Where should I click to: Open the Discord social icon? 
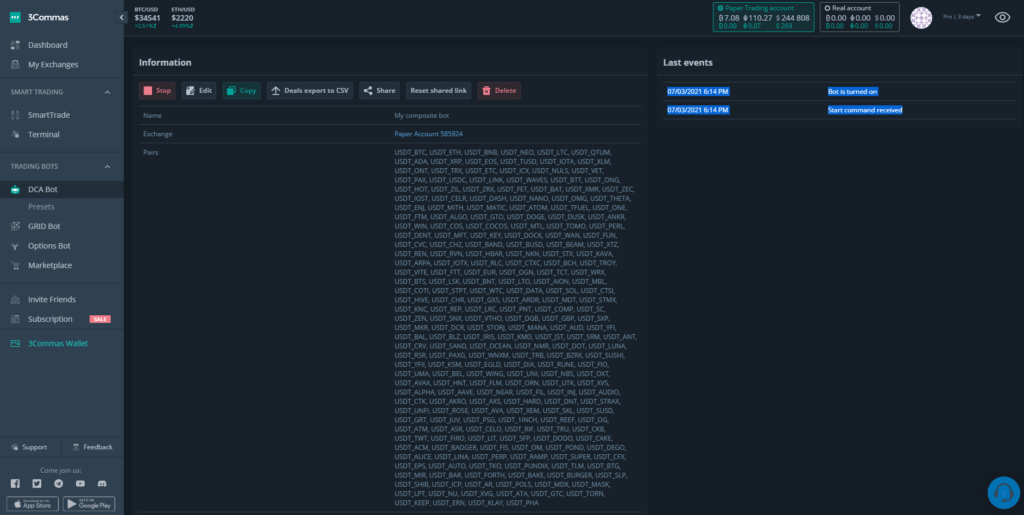tap(102, 484)
